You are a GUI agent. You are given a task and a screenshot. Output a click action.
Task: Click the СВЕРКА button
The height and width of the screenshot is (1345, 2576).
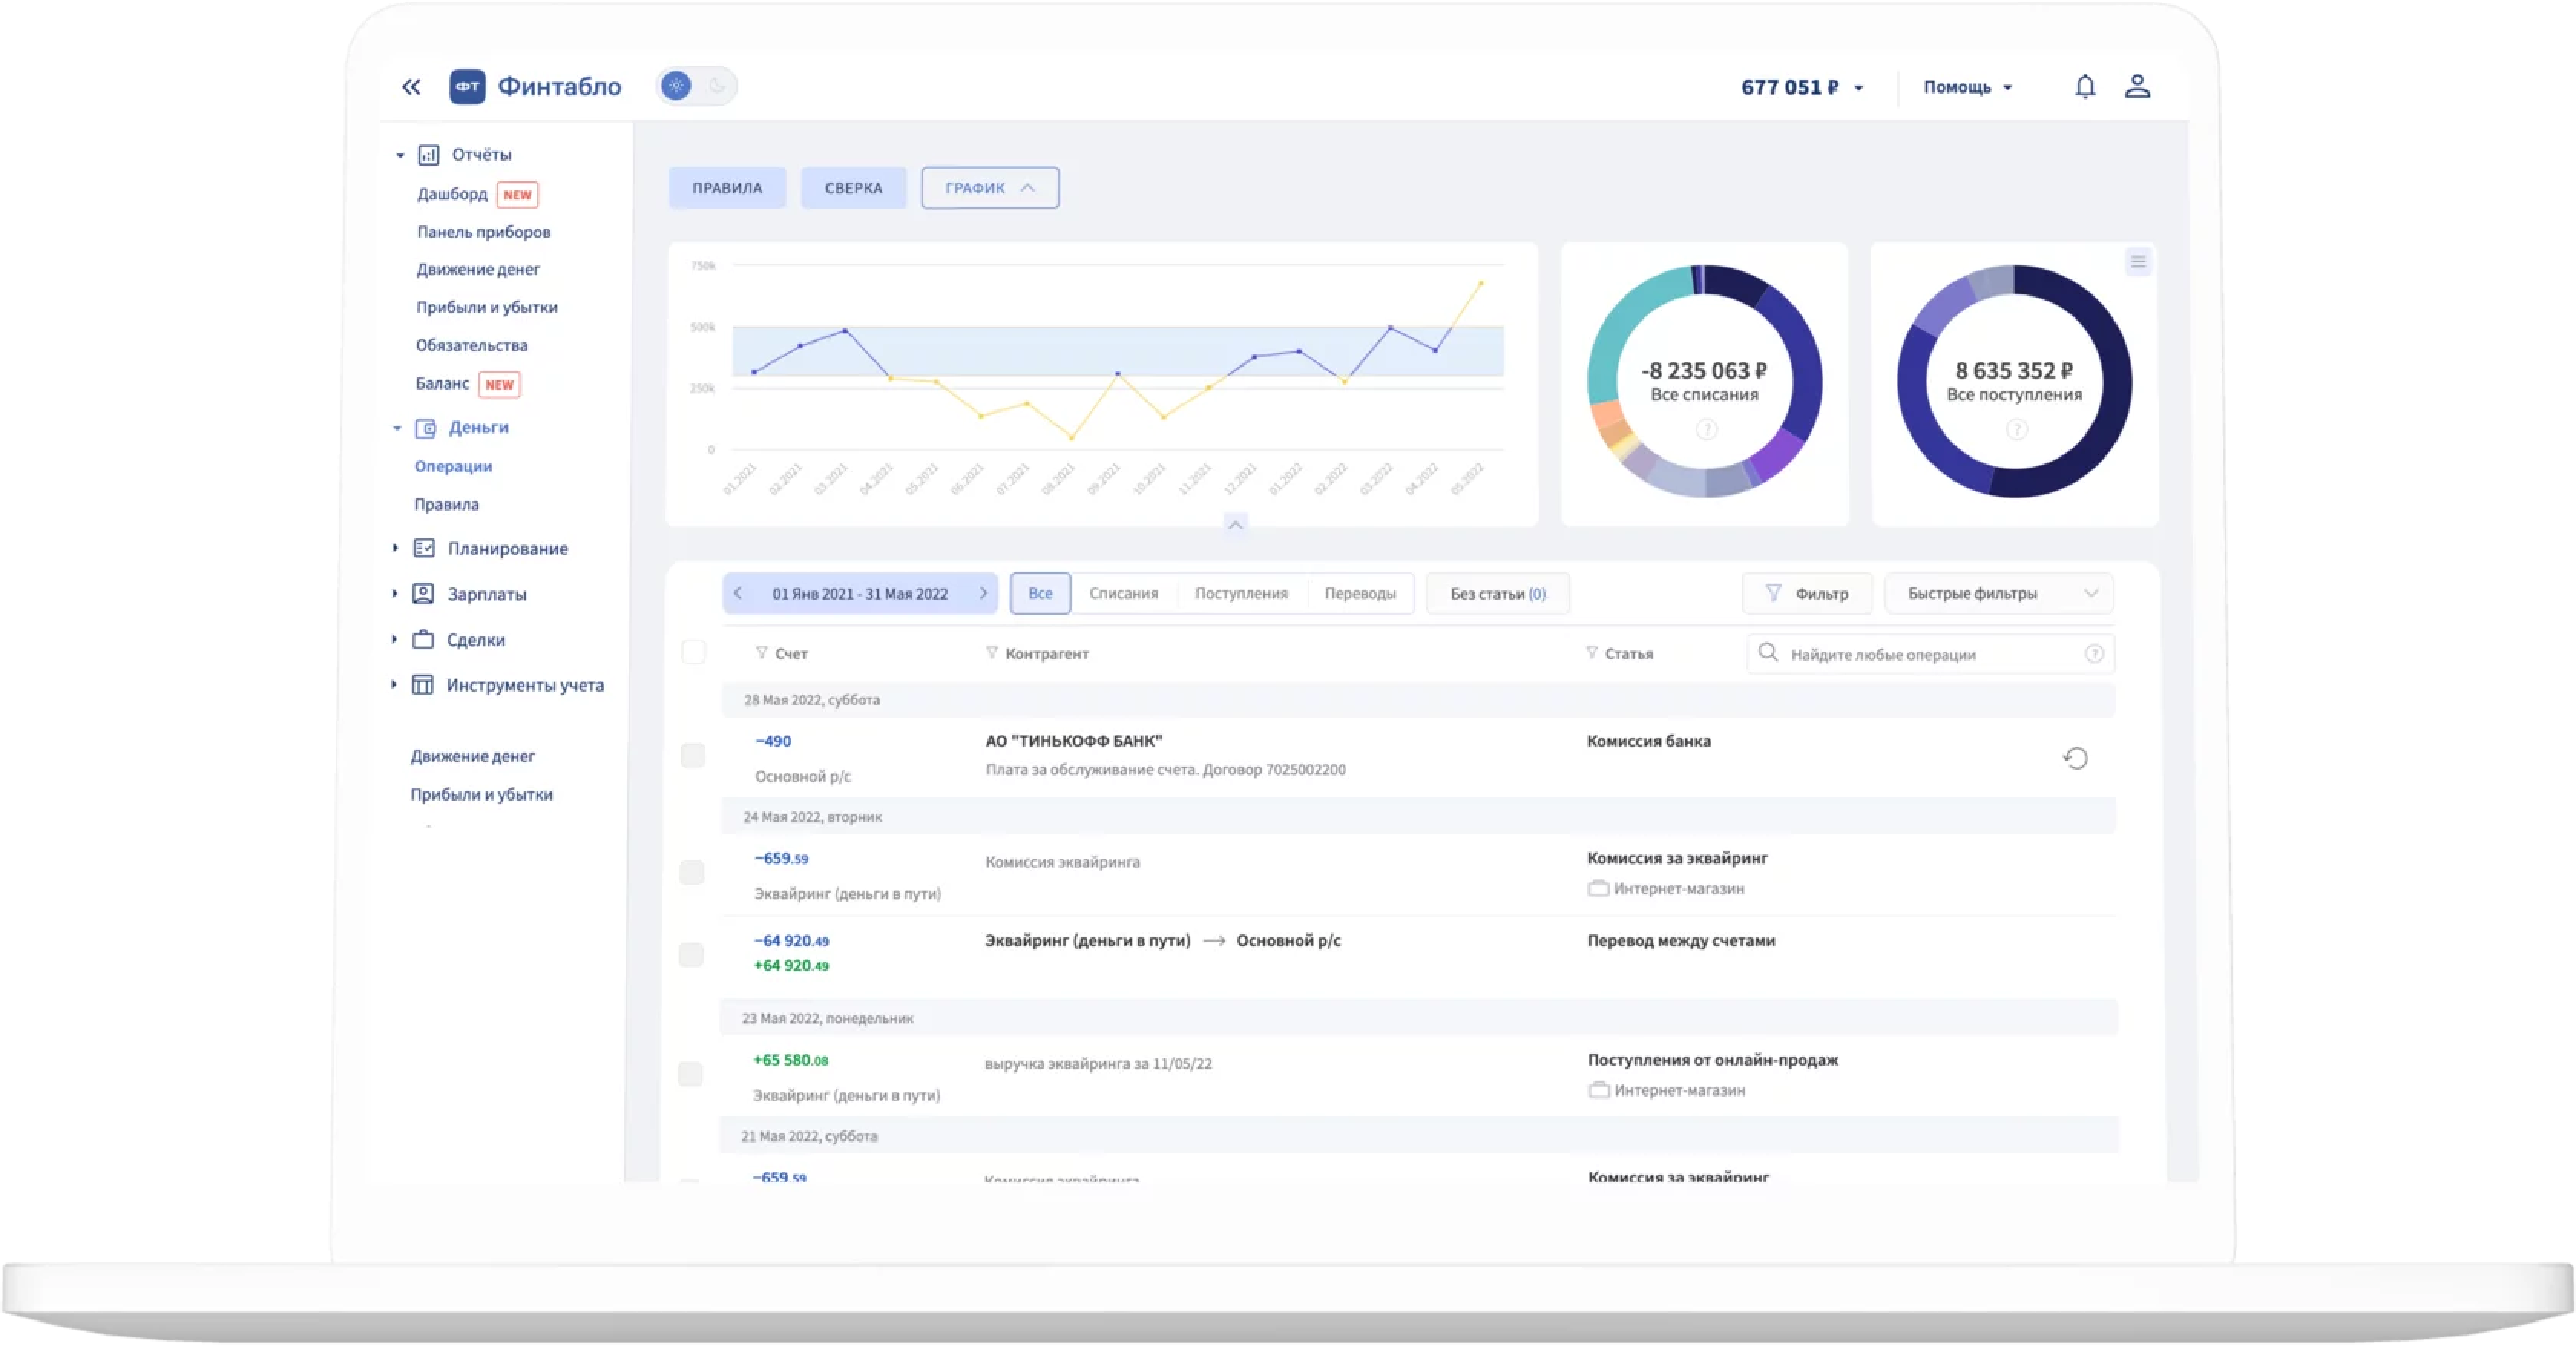tap(853, 188)
